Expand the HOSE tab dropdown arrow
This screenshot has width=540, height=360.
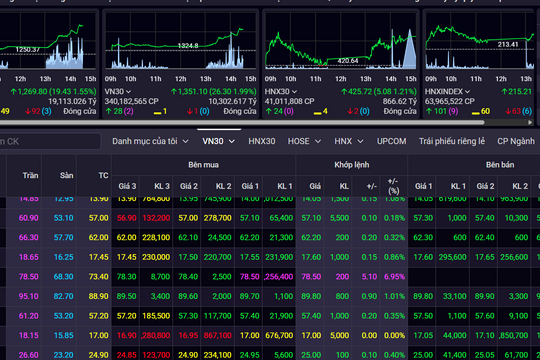pos(318,142)
